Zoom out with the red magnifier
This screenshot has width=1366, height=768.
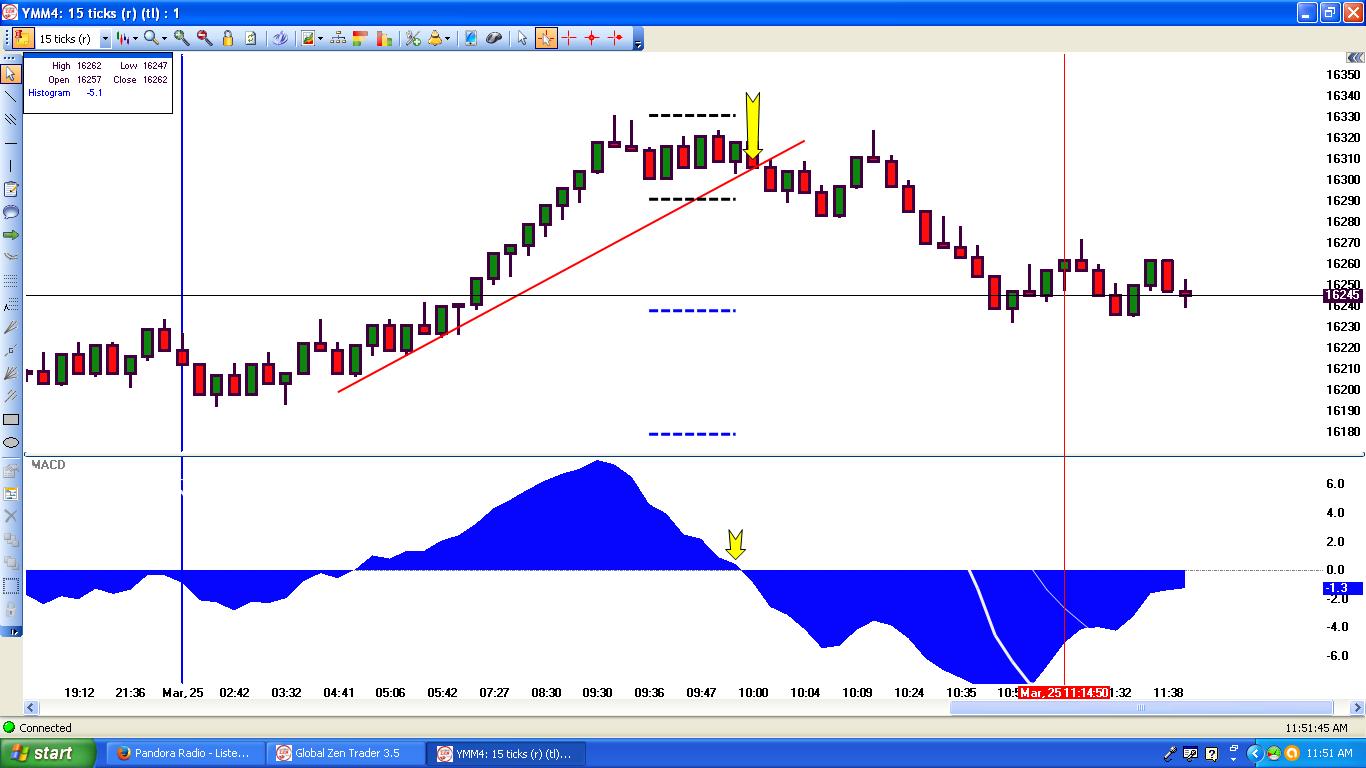click(x=205, y=39)
